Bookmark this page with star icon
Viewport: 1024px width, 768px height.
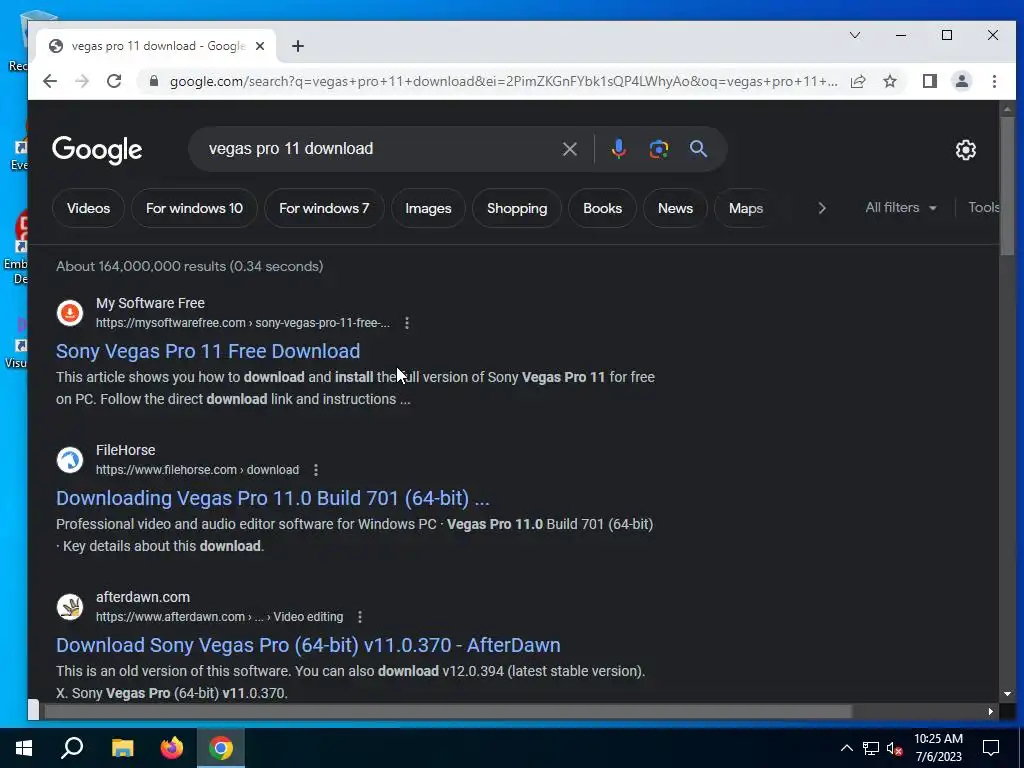pos(890,81)
